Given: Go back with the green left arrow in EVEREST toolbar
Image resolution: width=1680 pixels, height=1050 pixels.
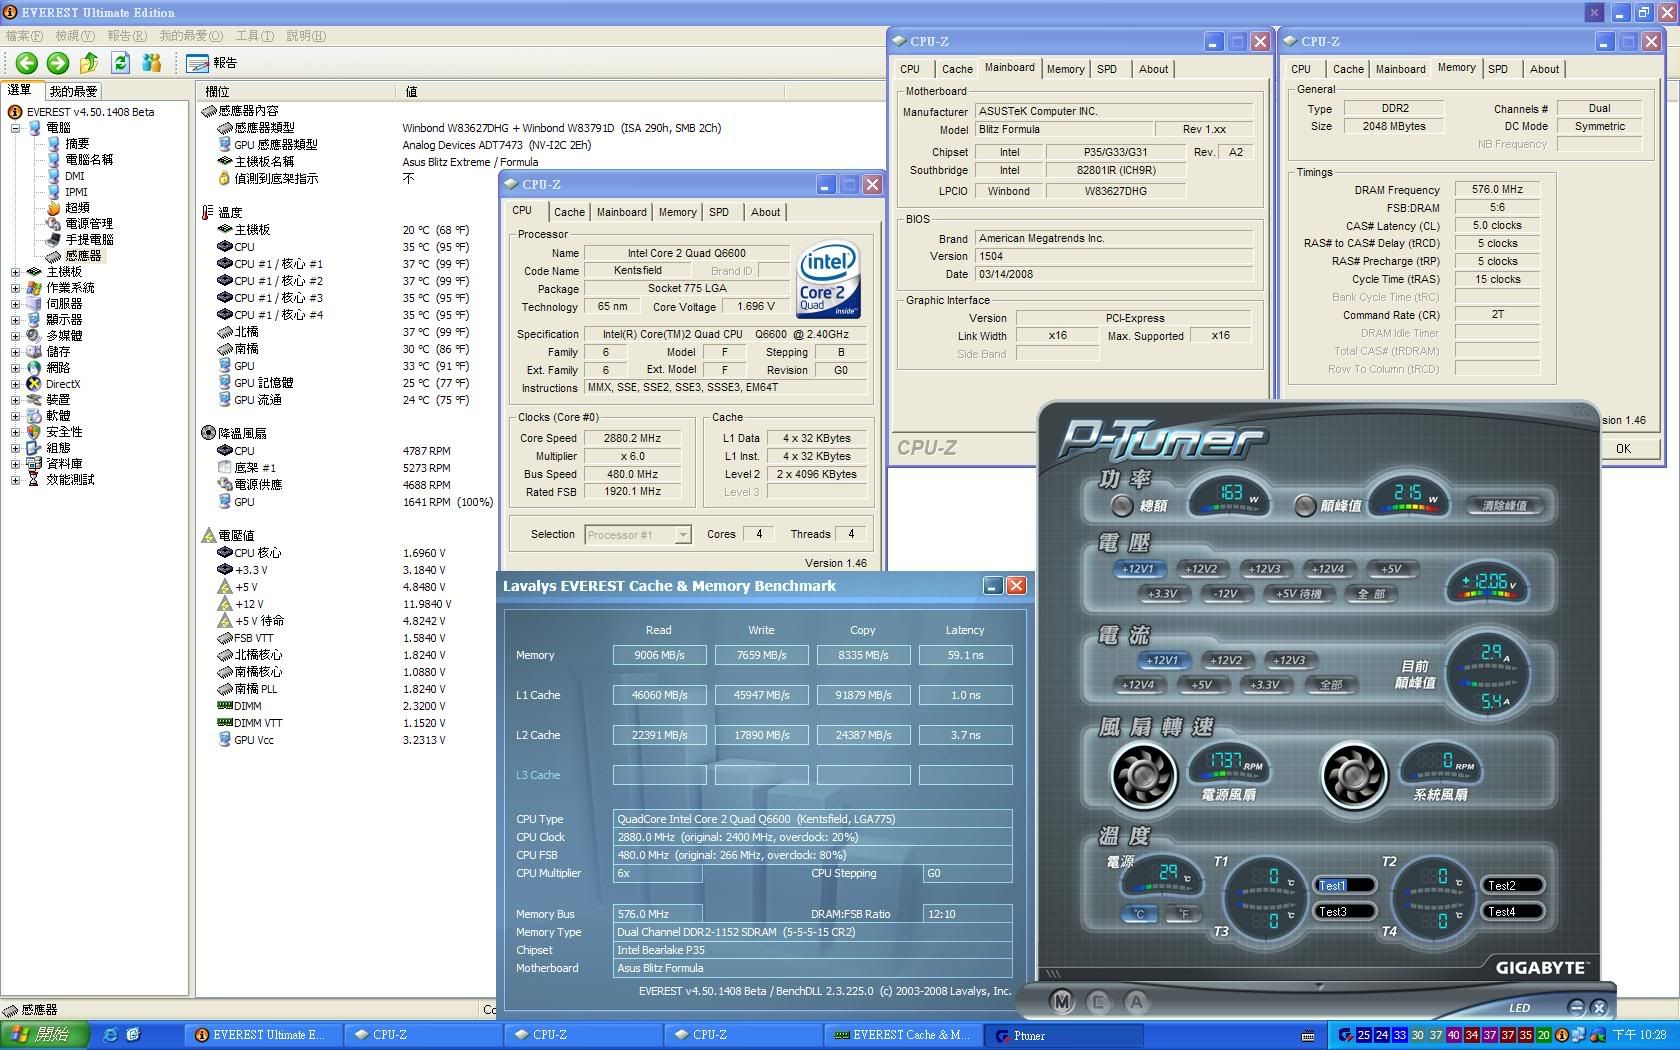Looking at the screenshot, I should 27,63.
